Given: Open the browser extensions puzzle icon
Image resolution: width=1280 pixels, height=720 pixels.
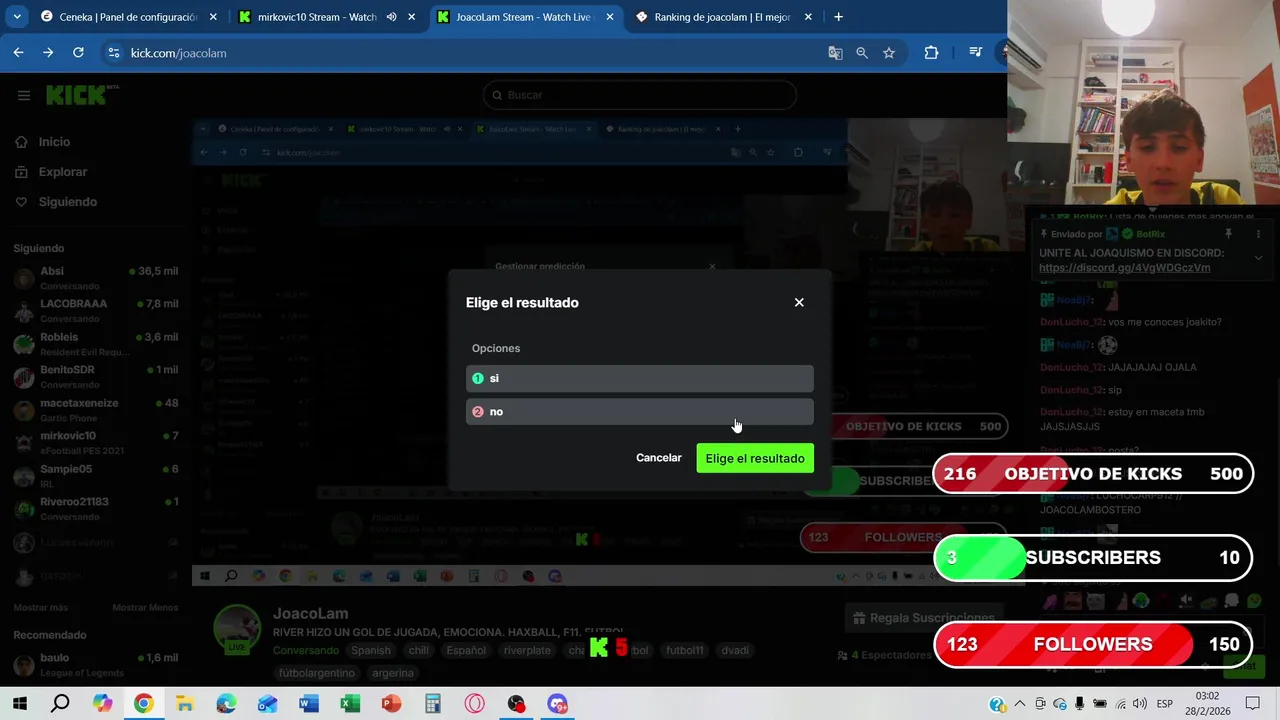Looking at the screenshot, I should 931,53.
